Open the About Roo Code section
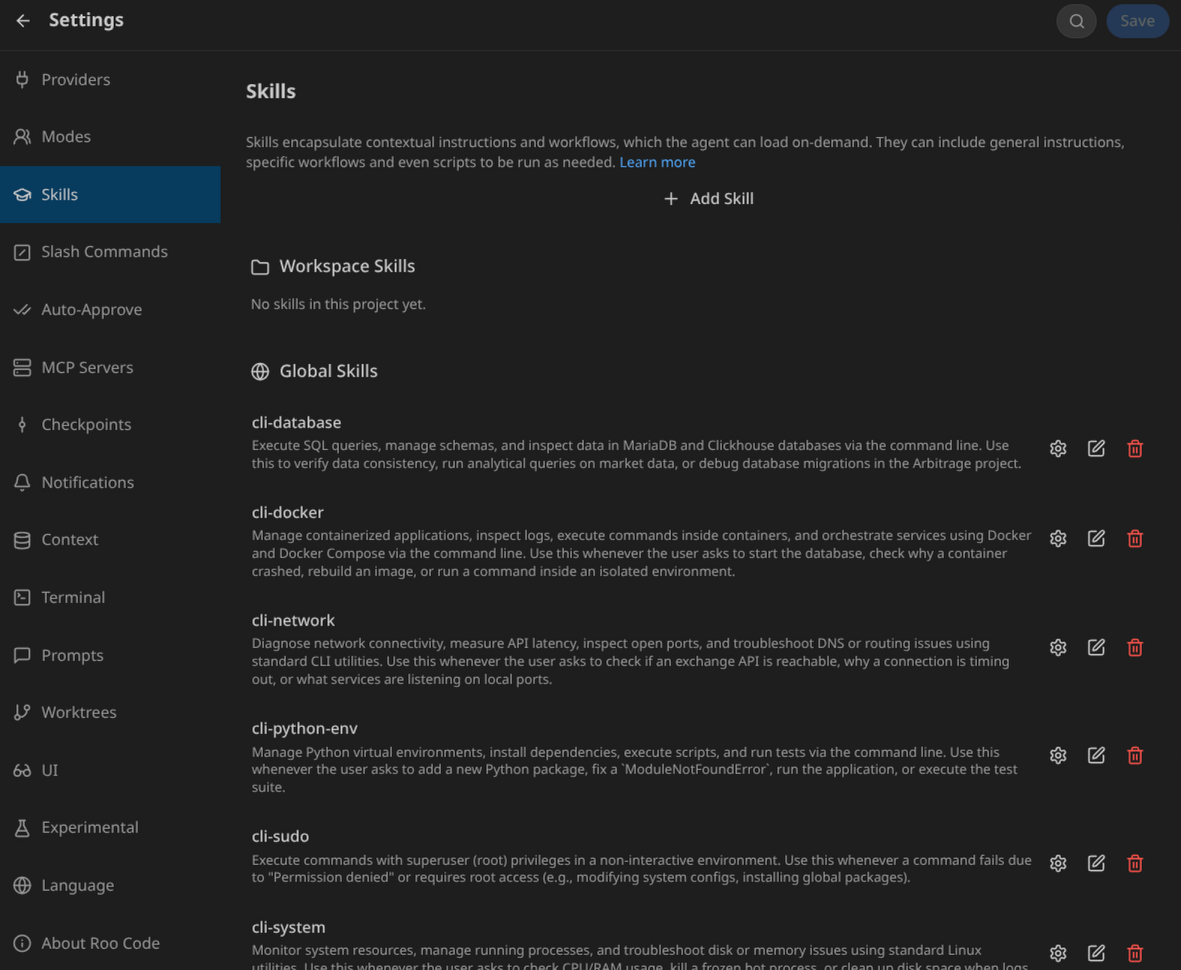This screenshot has height=970, width=1181. pos(100,943)
